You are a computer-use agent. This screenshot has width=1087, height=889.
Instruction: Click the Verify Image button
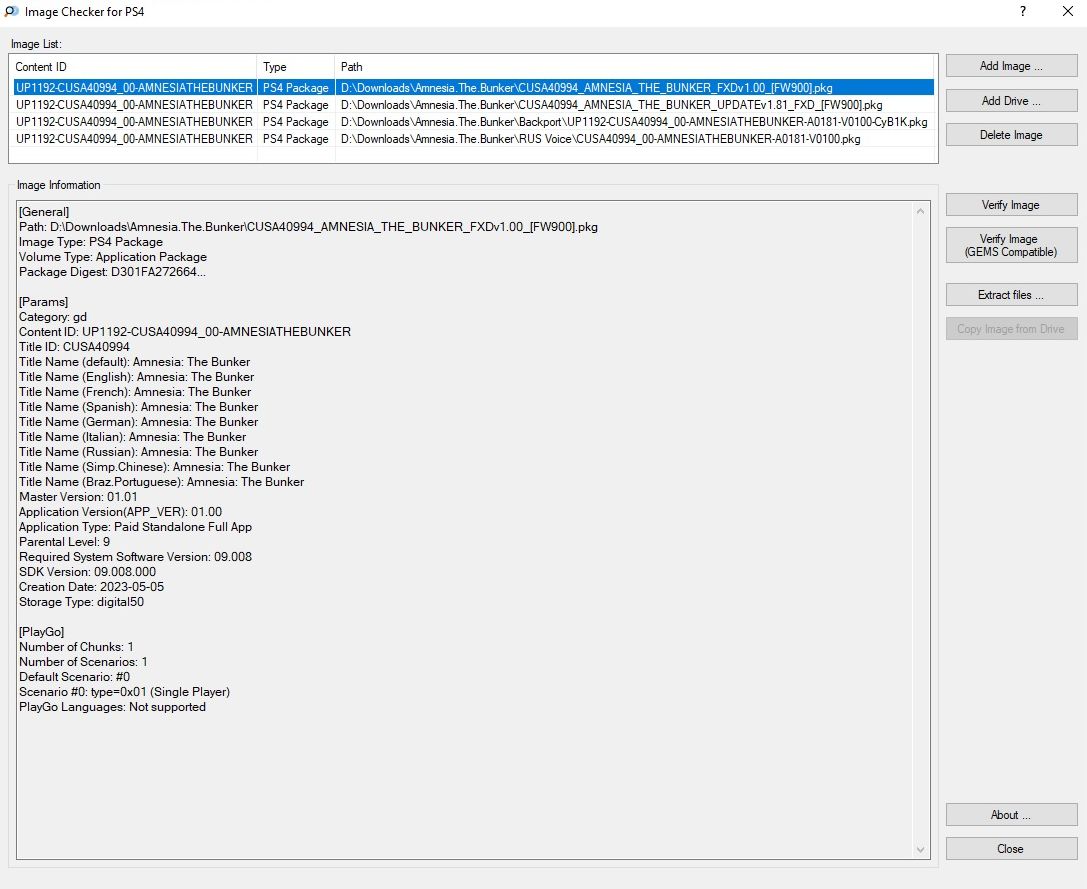tap(1011, 205)
